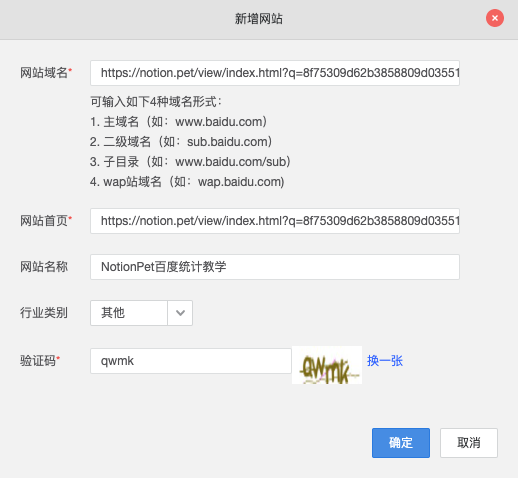The image size is (518, 478).
Task: Click the 网站名称 field label
Action: tap(44, 267)
